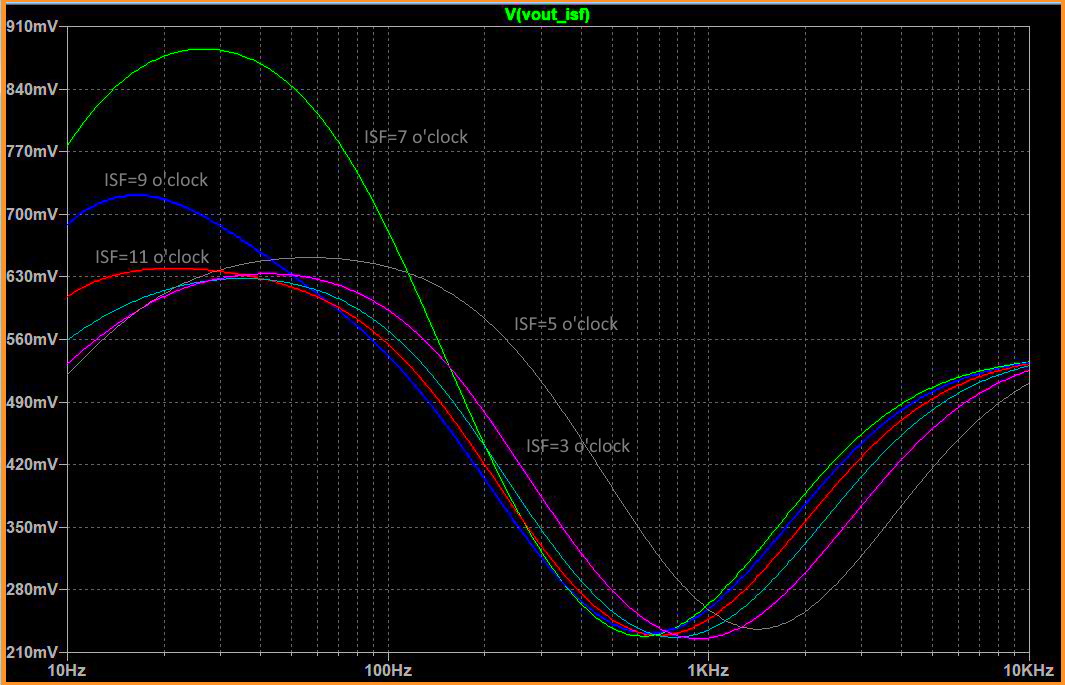1065x685 pixels.
Task: Click the 700mV vertical axis label
Action: [32, 215]
